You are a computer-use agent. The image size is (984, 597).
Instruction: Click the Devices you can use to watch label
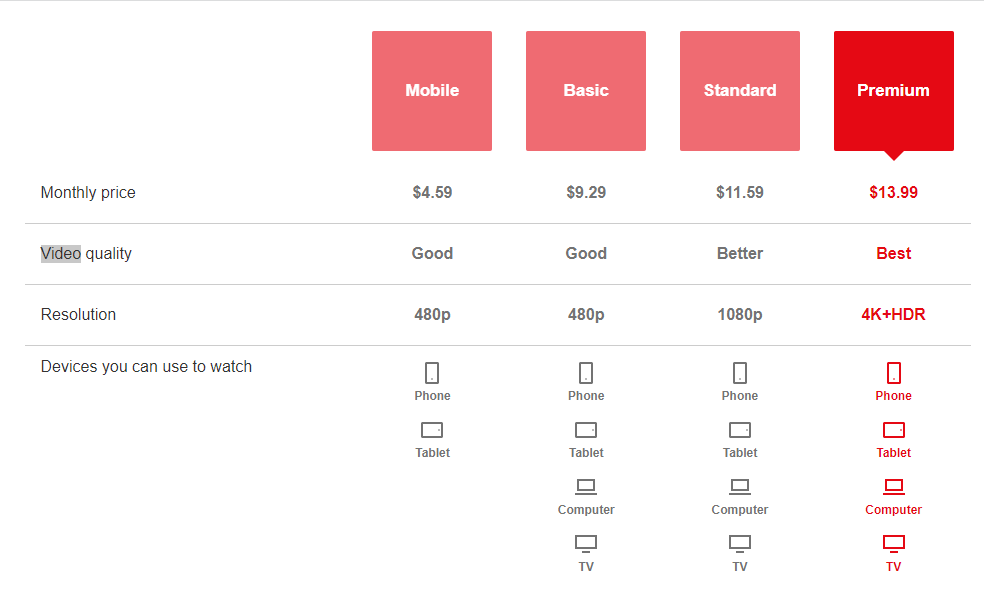coord(146,366)
